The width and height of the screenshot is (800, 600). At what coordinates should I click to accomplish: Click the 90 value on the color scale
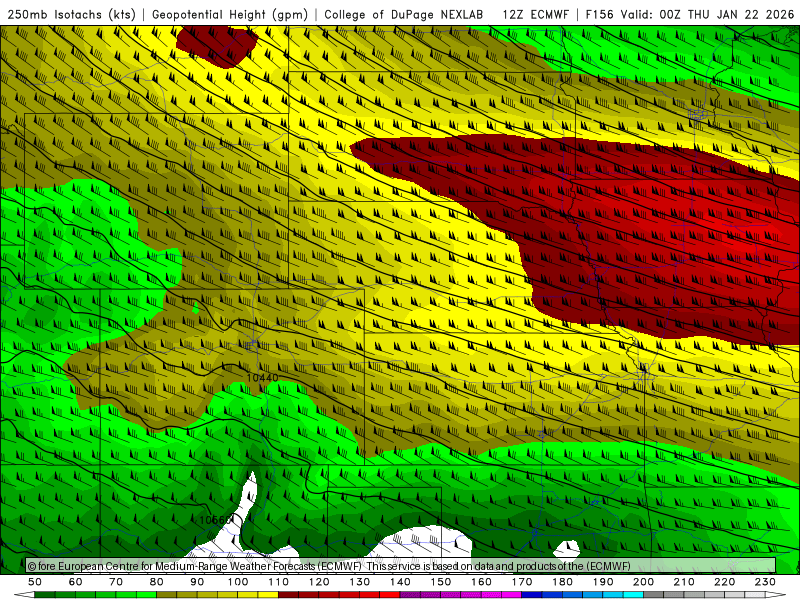(x=197, y=582)
